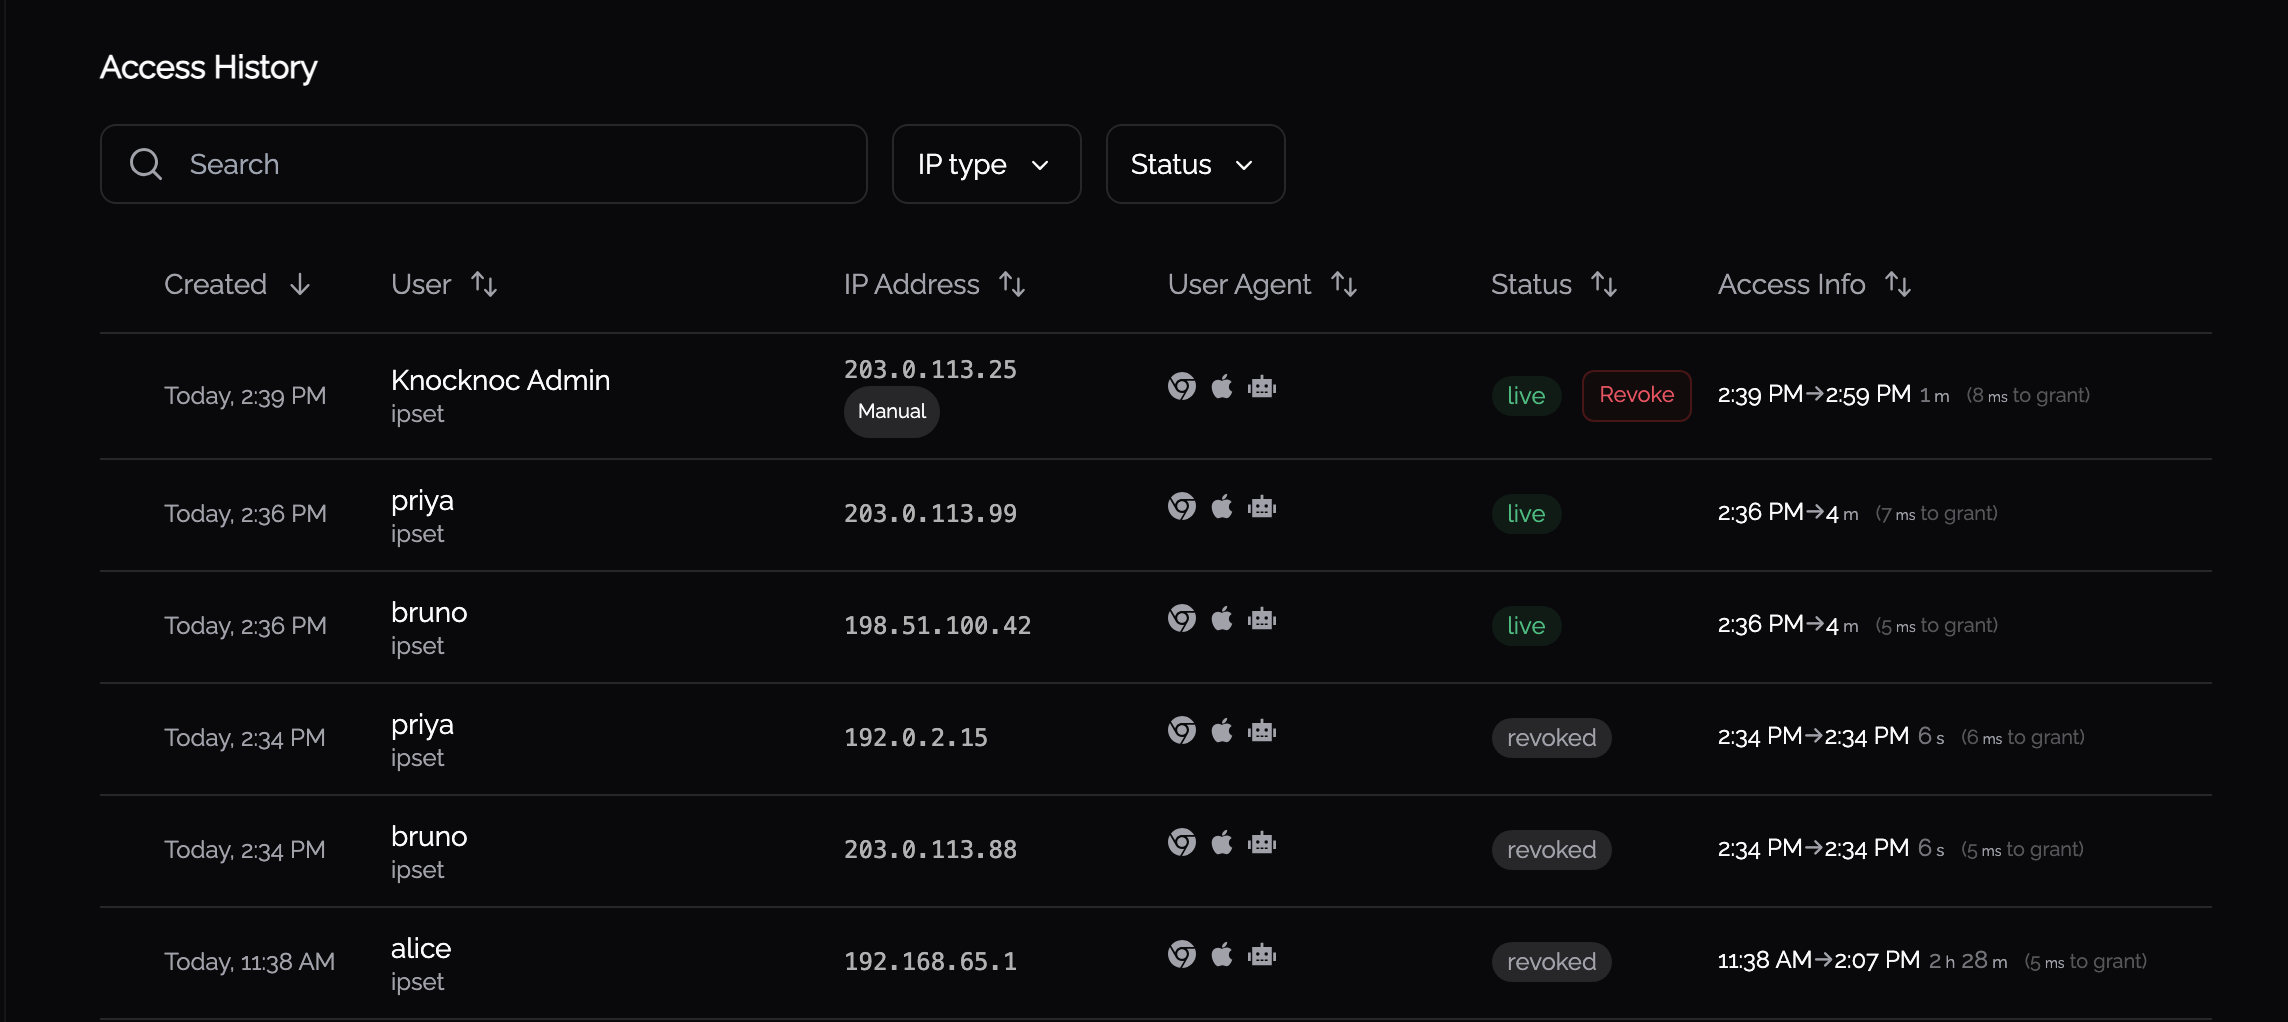Click Today, 11:38 AM created time
This screenshot has height=1022, width=2288.
249,962
